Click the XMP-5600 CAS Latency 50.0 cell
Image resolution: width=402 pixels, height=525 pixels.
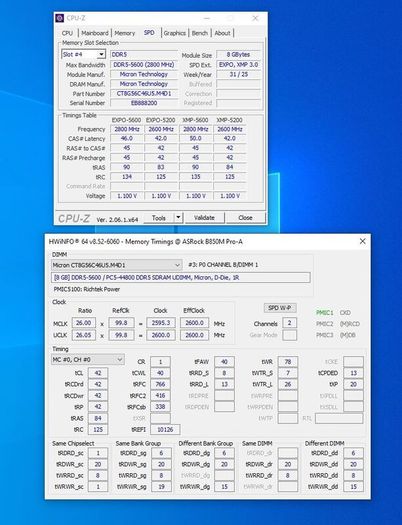click(x=195, y=139)
